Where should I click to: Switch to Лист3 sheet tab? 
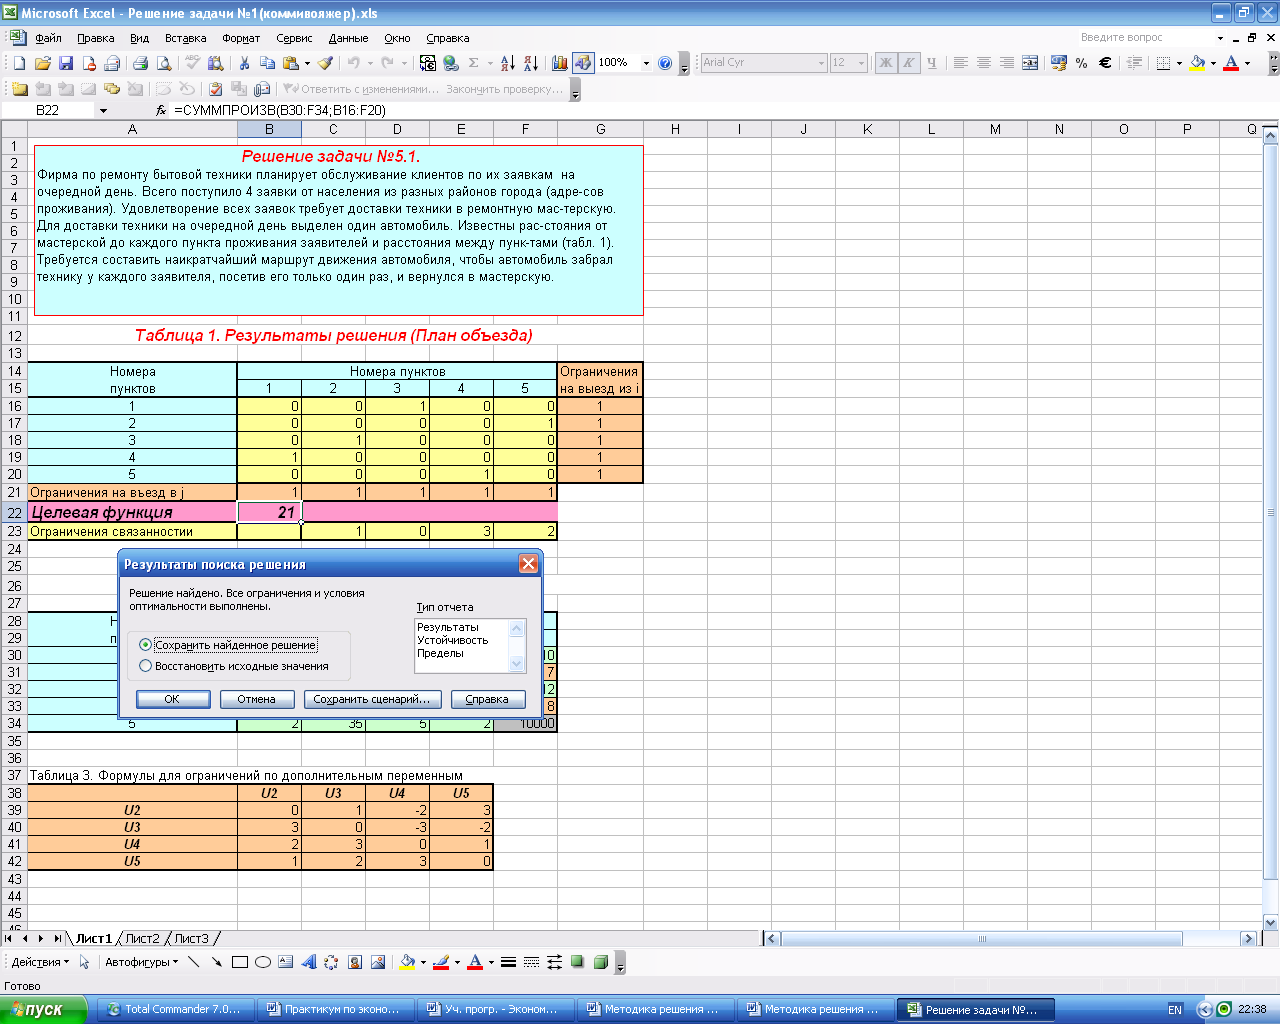tap(191, 938)
